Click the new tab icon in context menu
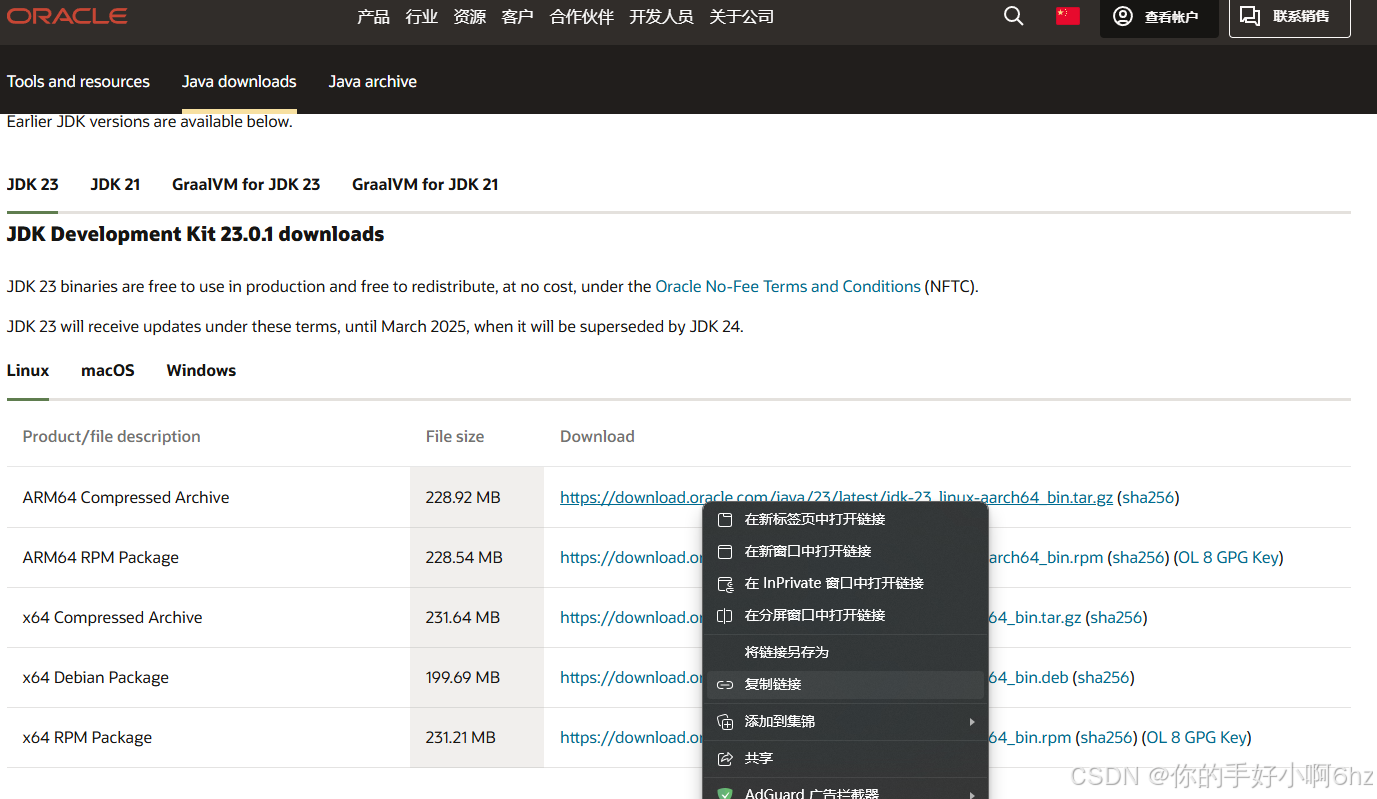 coord(726,520)
